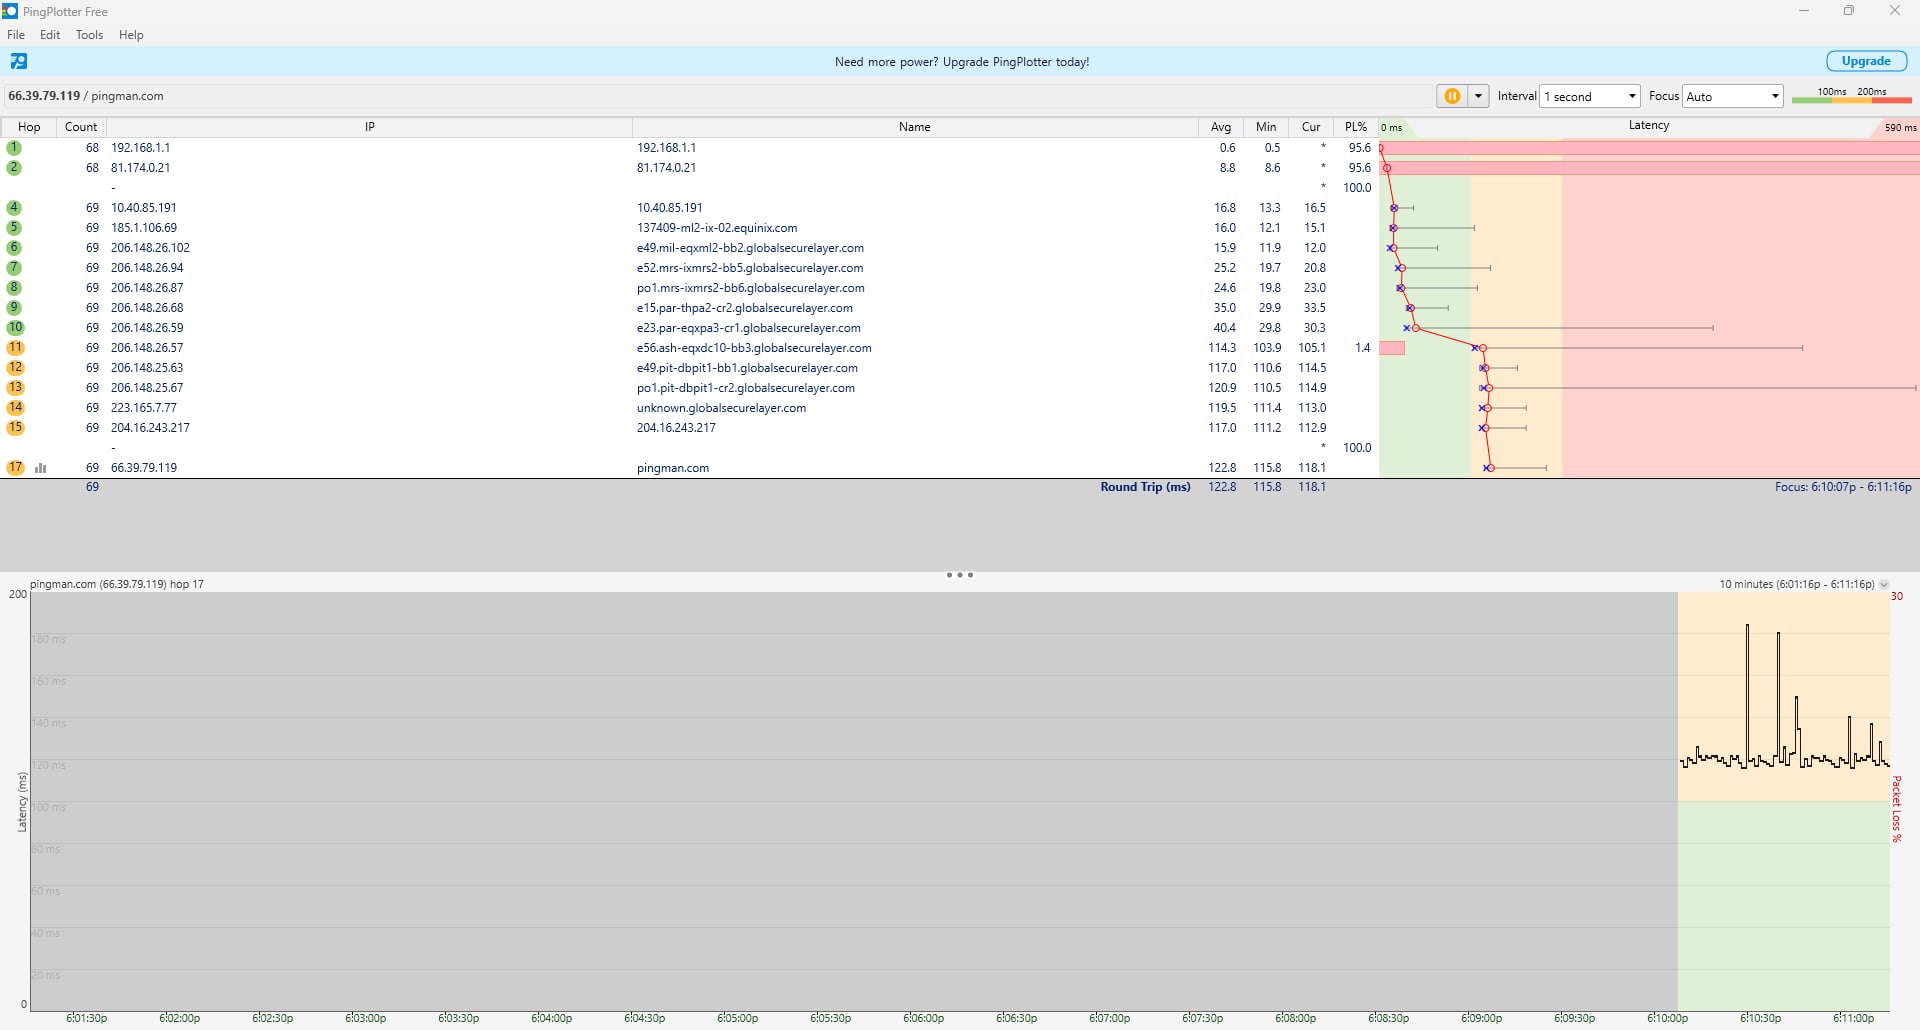The height and width of the screenshot is (1030, 1920).
Task: Select hop 6 green circle icon
Action: coord(14,248)
